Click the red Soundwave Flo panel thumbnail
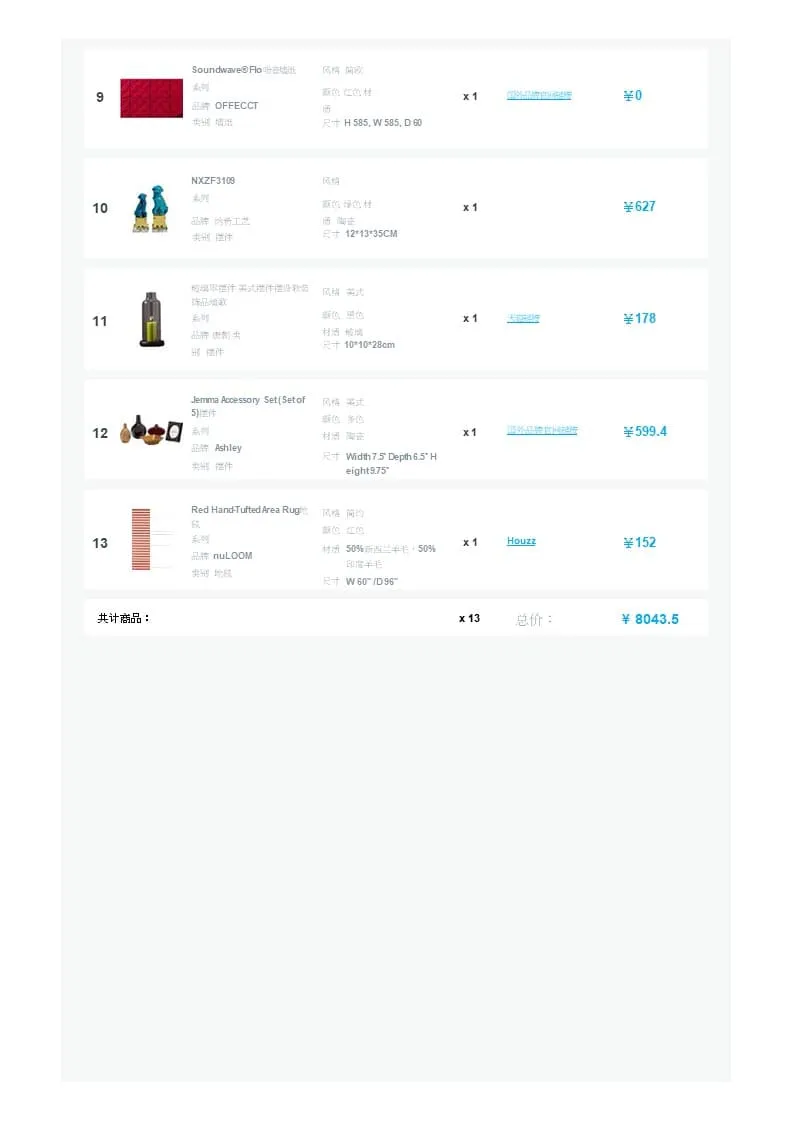 click(151, 98)
